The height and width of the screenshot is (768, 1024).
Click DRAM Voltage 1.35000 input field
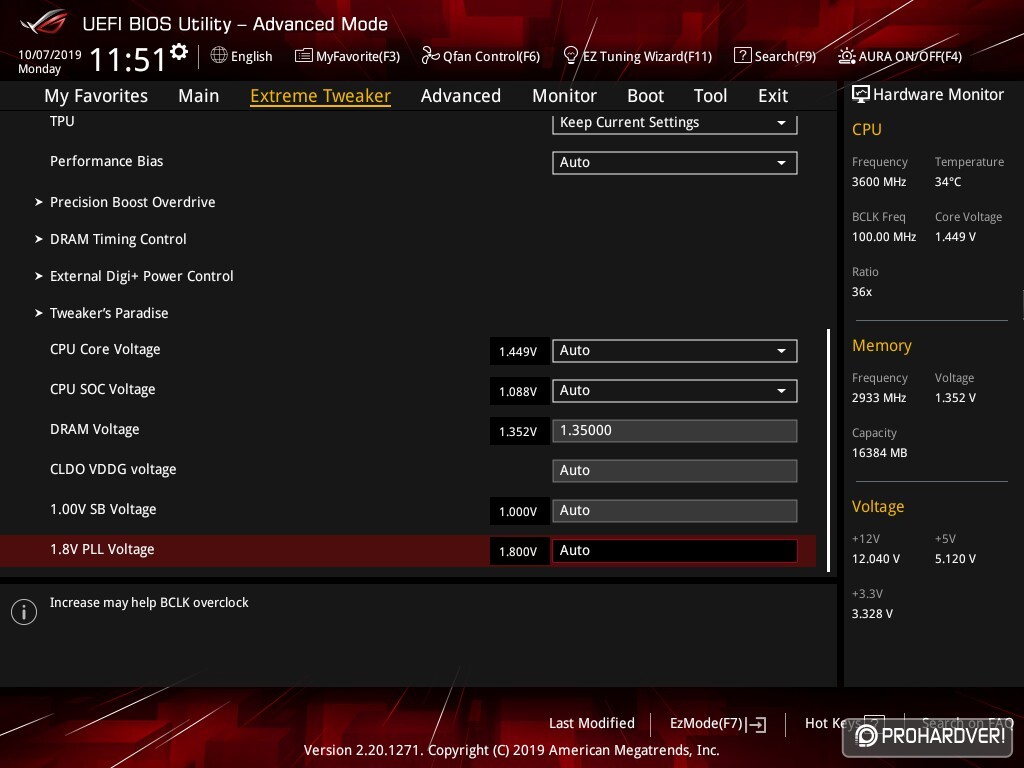click(675, 431)
